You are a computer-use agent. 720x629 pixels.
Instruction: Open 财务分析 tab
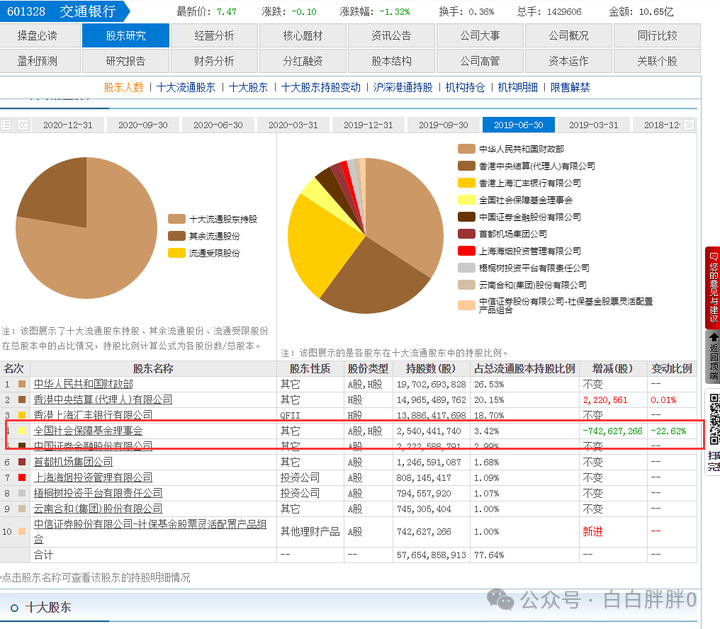click(214, 61)
